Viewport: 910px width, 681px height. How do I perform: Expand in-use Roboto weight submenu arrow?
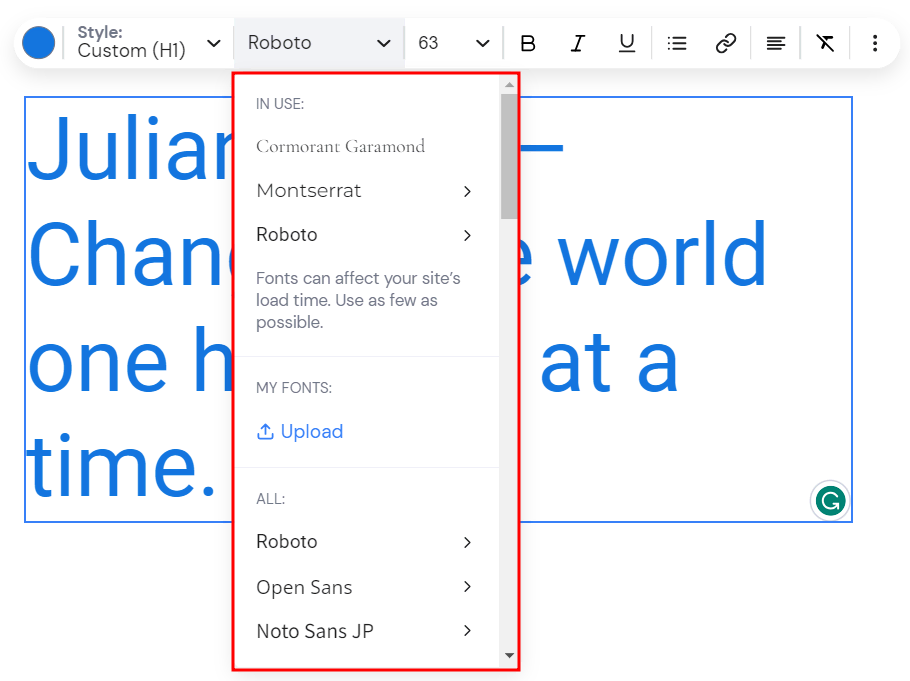point(467,235)
